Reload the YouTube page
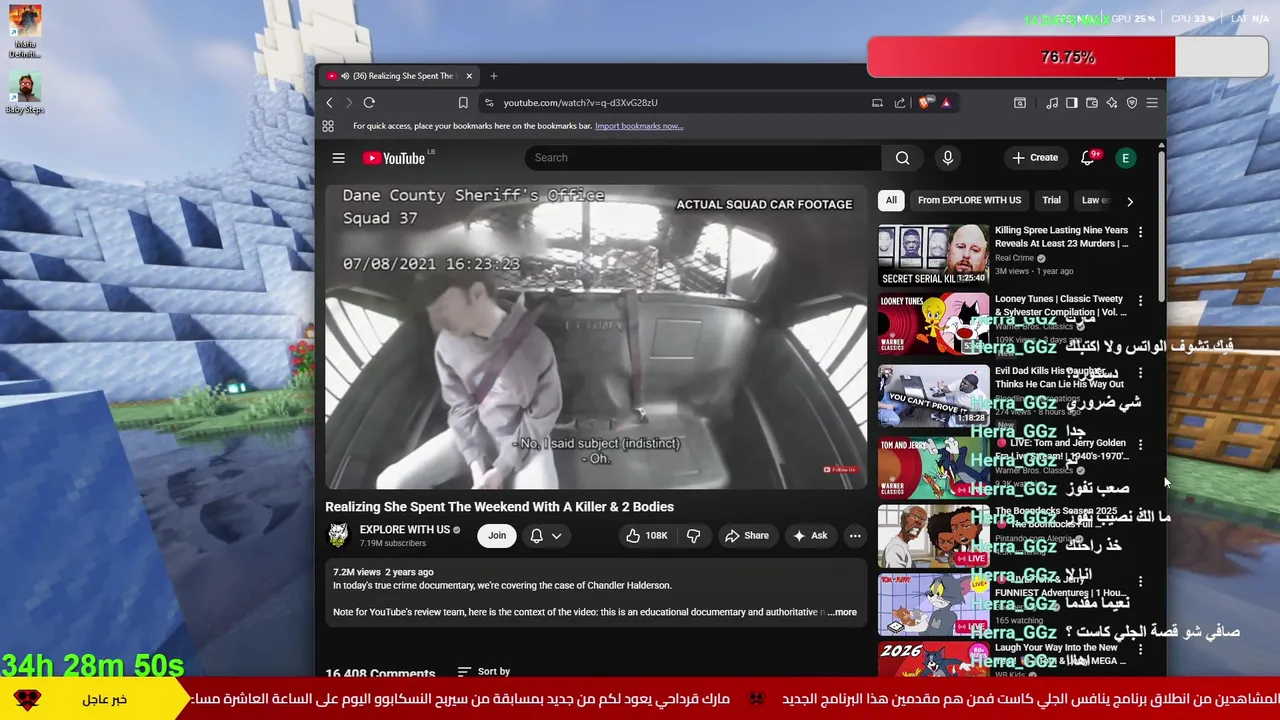This screenshot has width=1280, height=720. 369,103
